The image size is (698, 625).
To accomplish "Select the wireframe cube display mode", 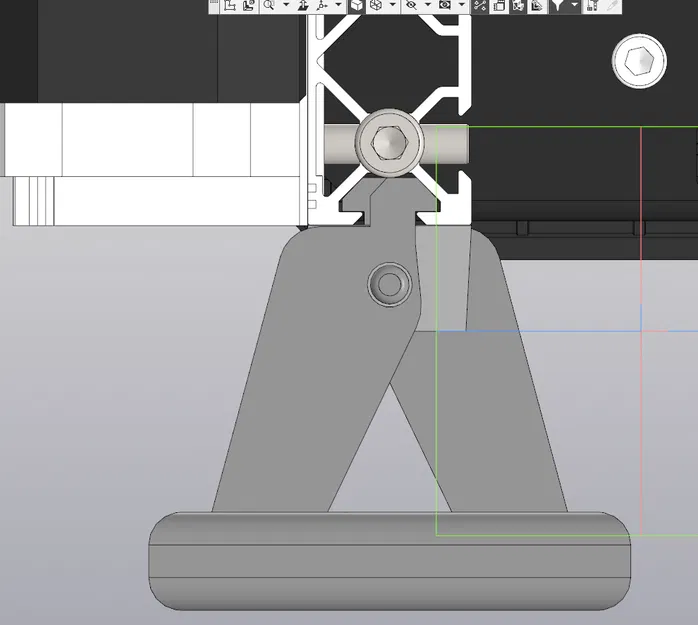I will tap(376, 5).
